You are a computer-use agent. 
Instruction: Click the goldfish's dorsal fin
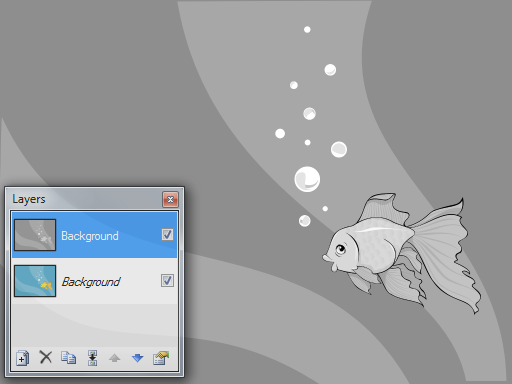[x=383, y=208]
